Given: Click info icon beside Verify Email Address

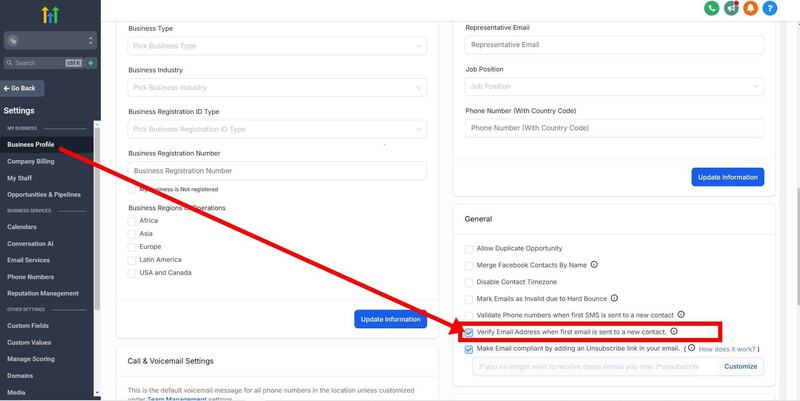Looking at the screenshot, I should [x=673, y=331].
